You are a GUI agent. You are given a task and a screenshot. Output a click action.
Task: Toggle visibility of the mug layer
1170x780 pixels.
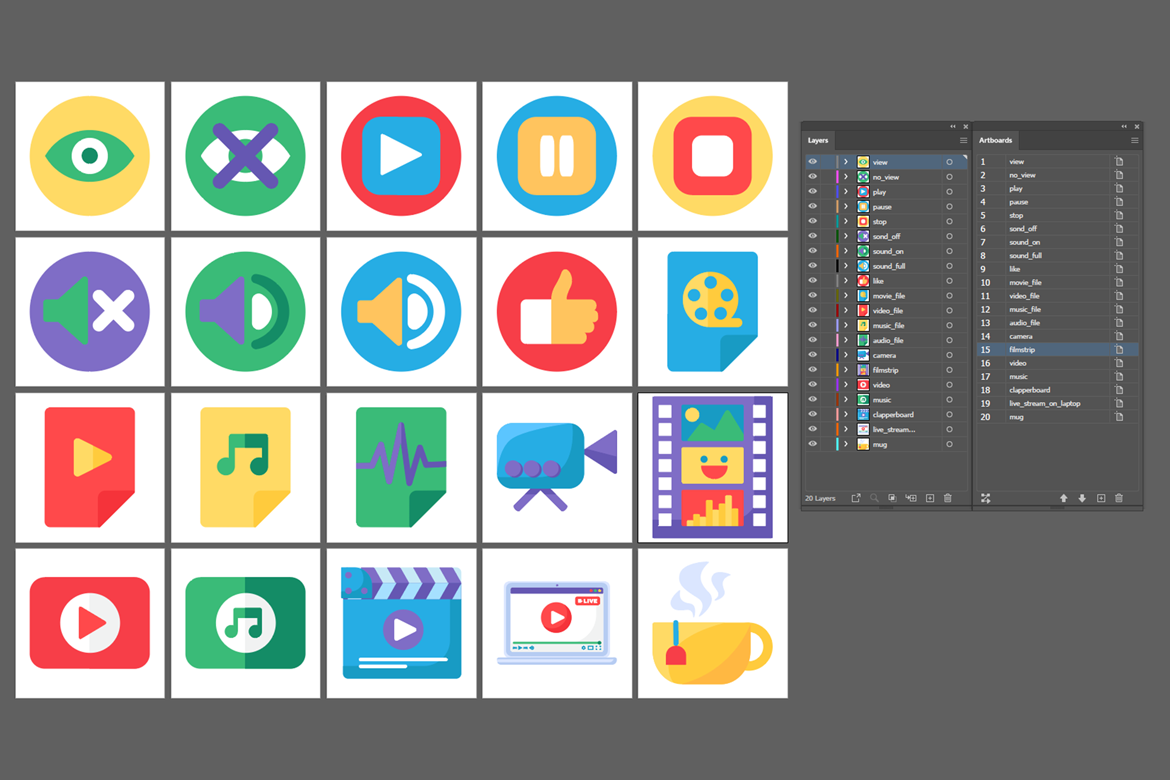click(x=812, y=443)
